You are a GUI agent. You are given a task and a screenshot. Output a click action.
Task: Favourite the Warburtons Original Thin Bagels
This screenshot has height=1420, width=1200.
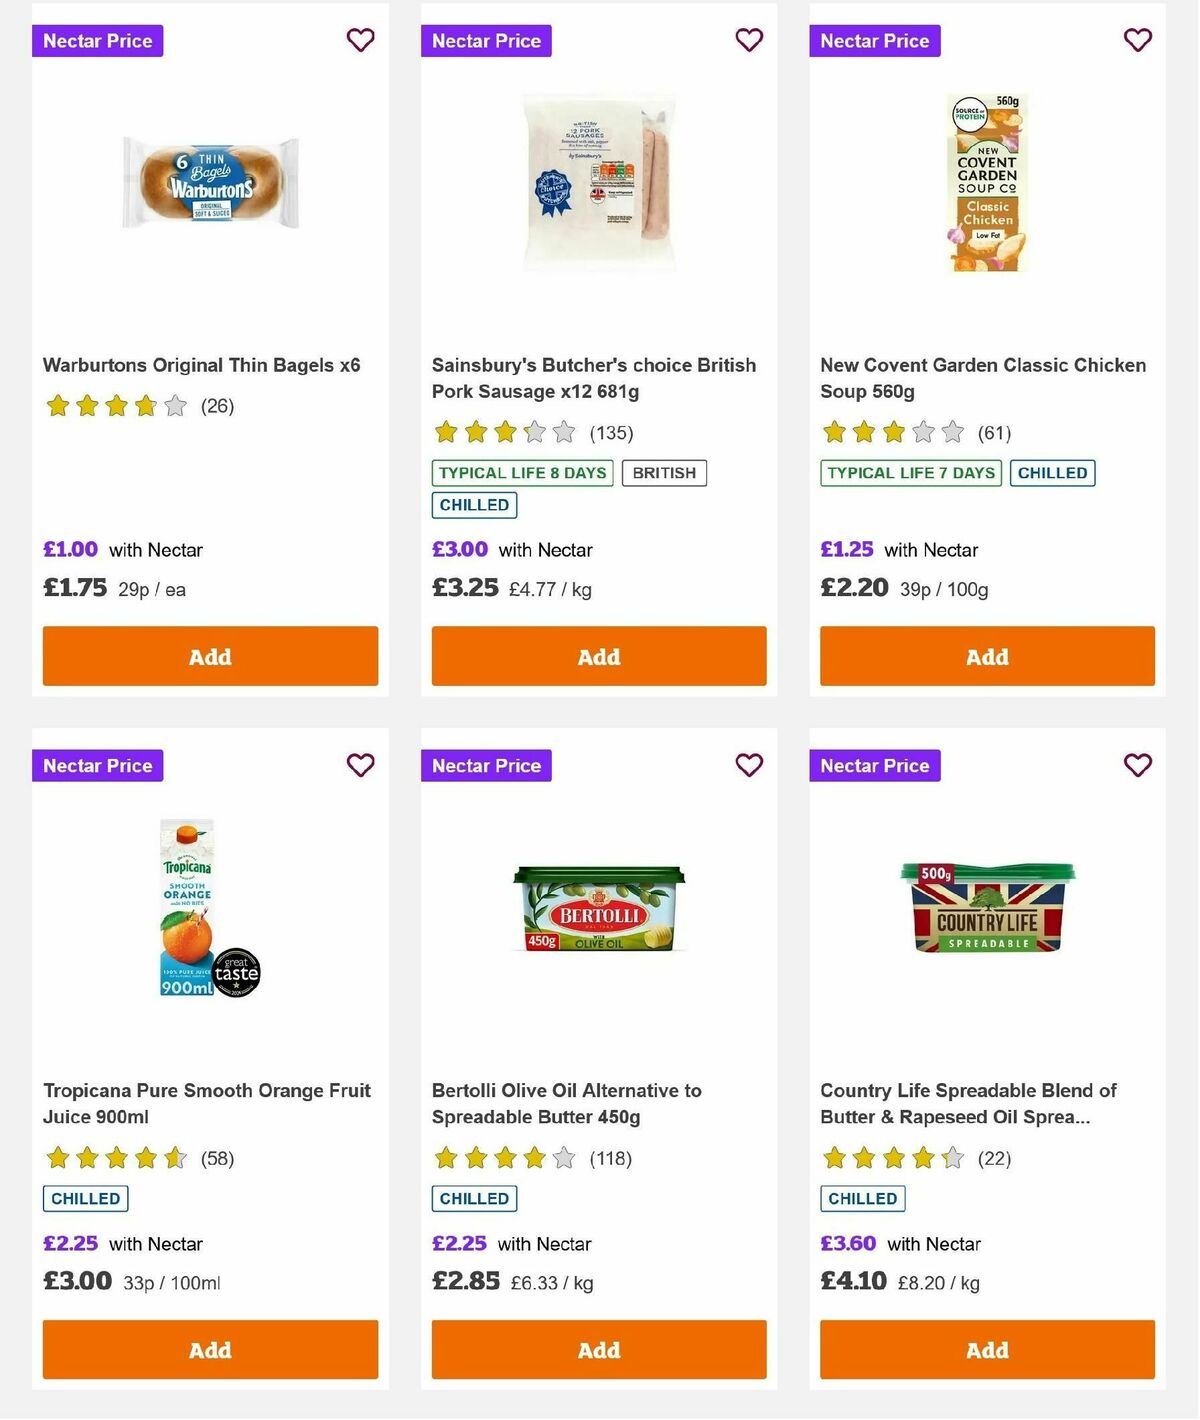[x=360, y=40]
